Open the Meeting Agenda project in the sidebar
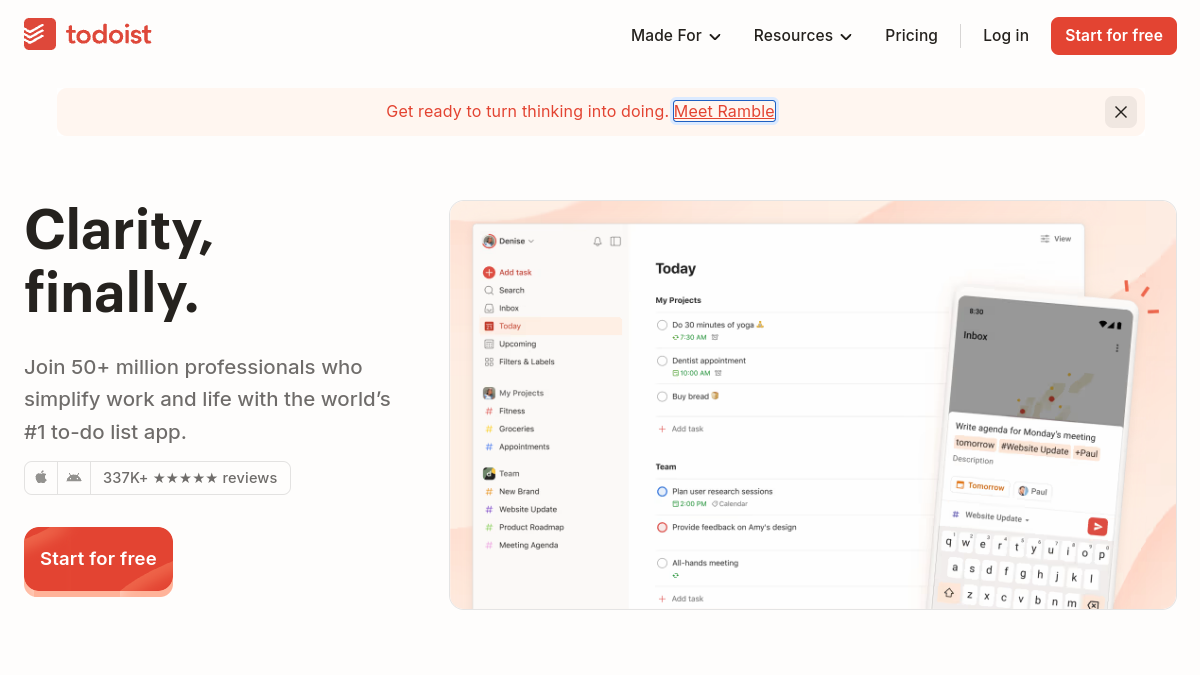Viewport: 1200px width, 675px height. point(521,545)
